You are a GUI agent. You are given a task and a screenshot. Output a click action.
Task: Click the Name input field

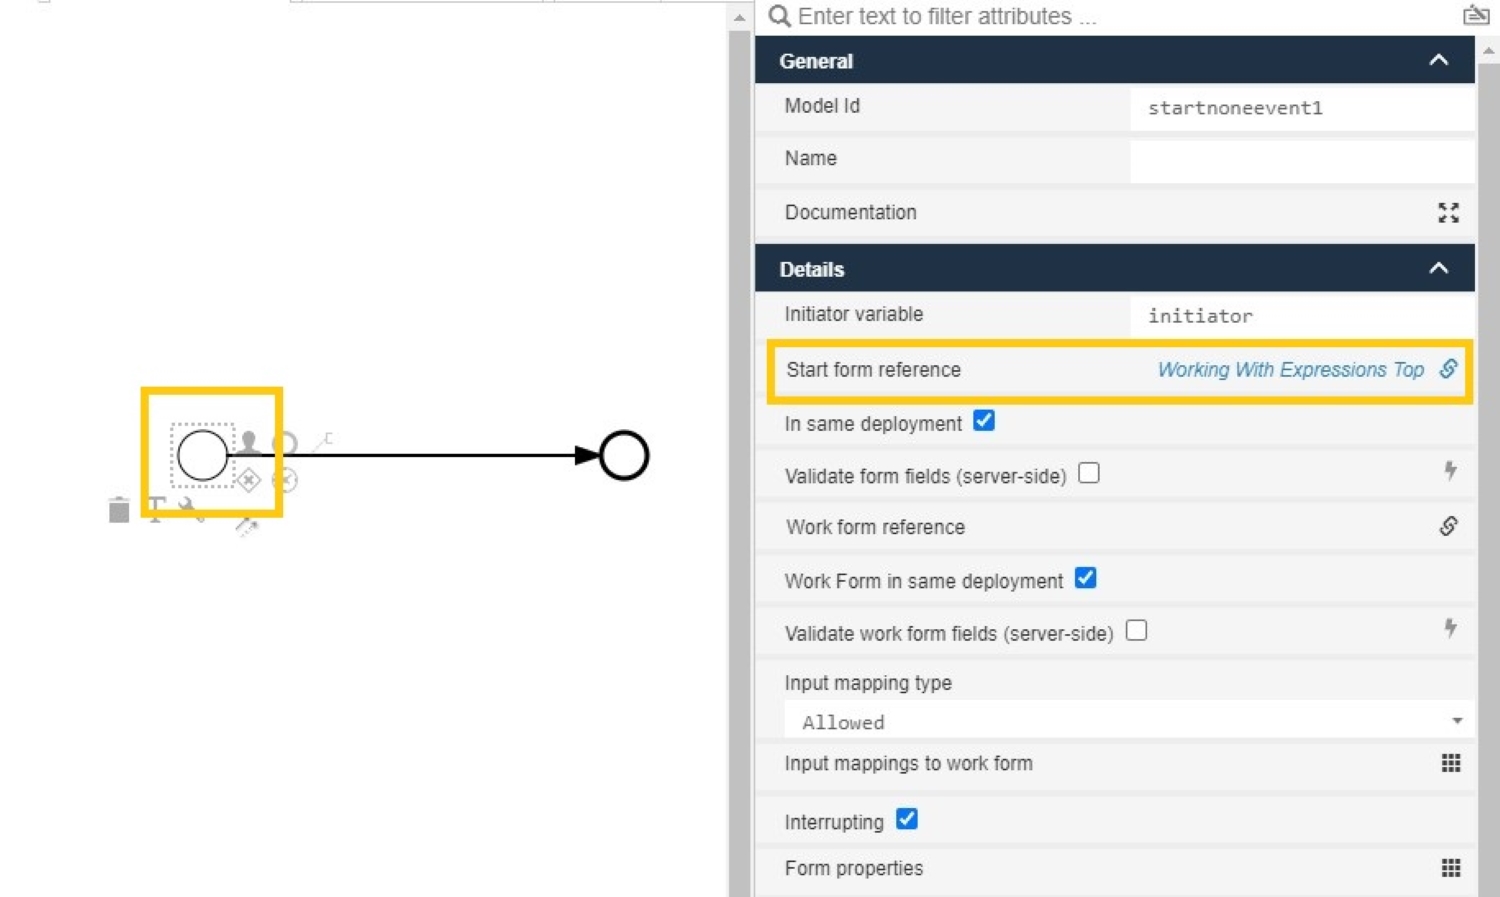[x=1300, y=160]
